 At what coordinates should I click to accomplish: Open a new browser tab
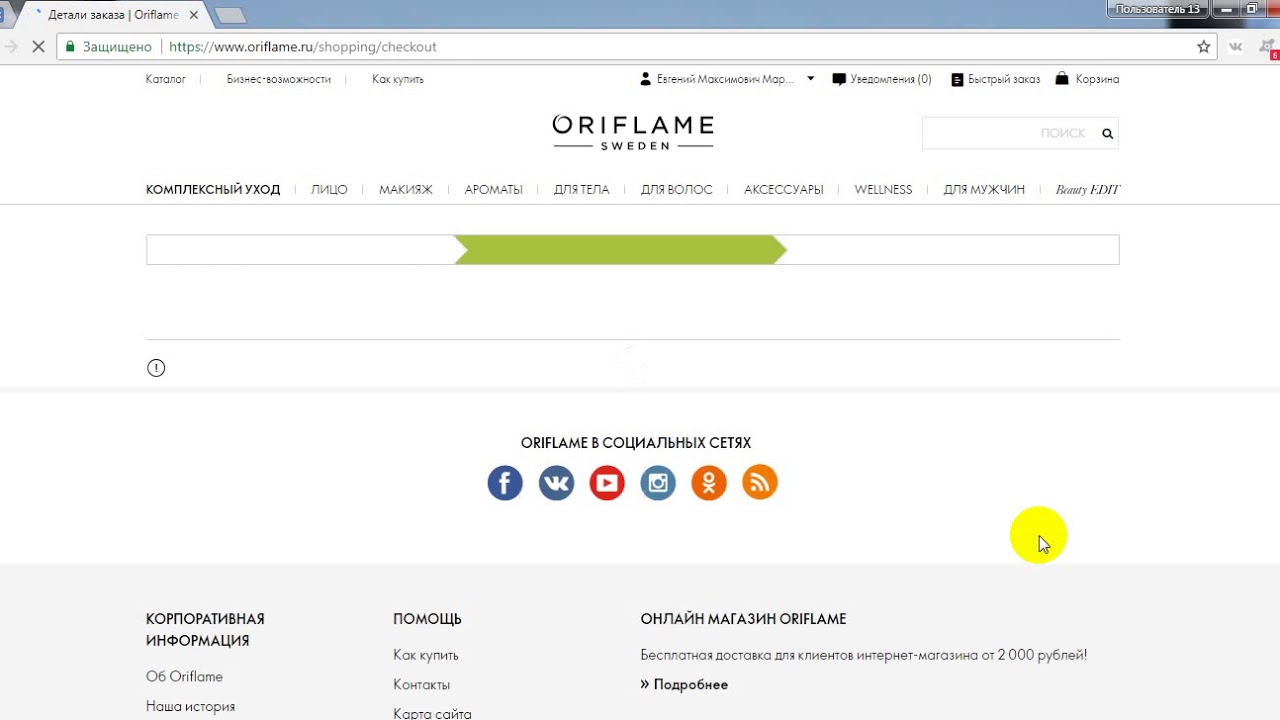pyautogui.click(x=230, y=15)
